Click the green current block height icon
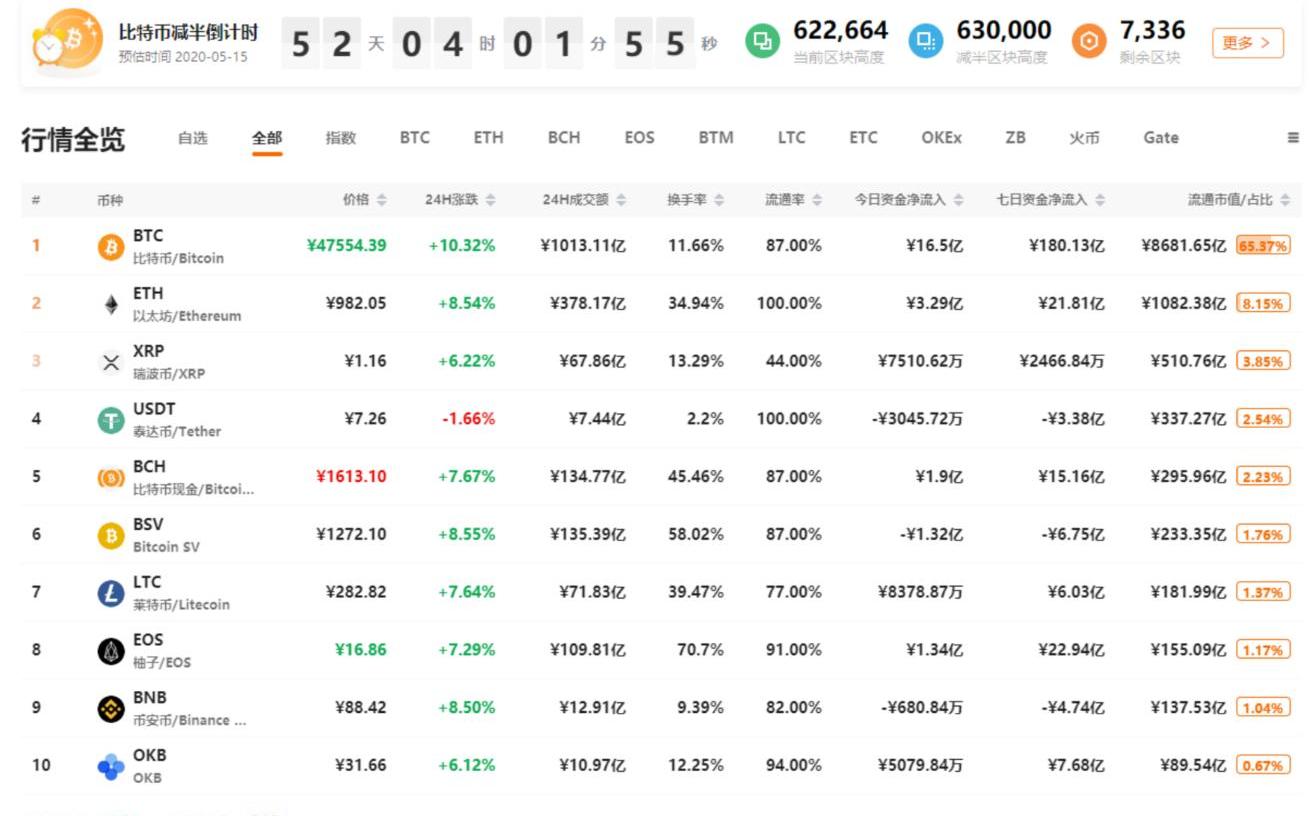Viewport: 1311px width, 816px height. [763, 41]
